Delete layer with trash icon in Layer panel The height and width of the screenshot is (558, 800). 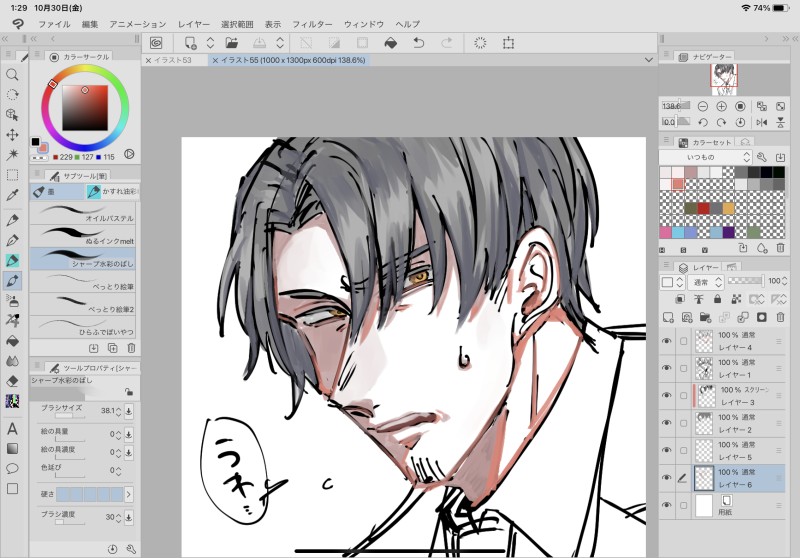pyautogui.click(x=780, y=317)
